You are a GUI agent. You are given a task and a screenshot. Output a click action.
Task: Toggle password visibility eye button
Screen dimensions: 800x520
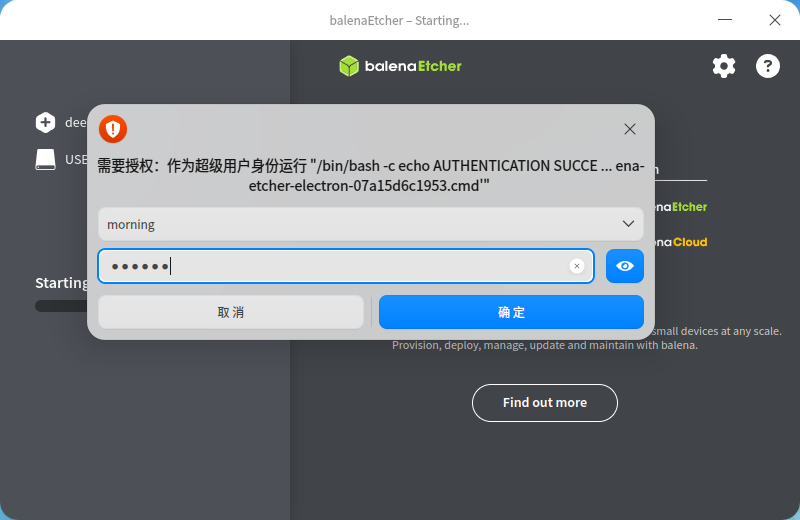[624, 266]
